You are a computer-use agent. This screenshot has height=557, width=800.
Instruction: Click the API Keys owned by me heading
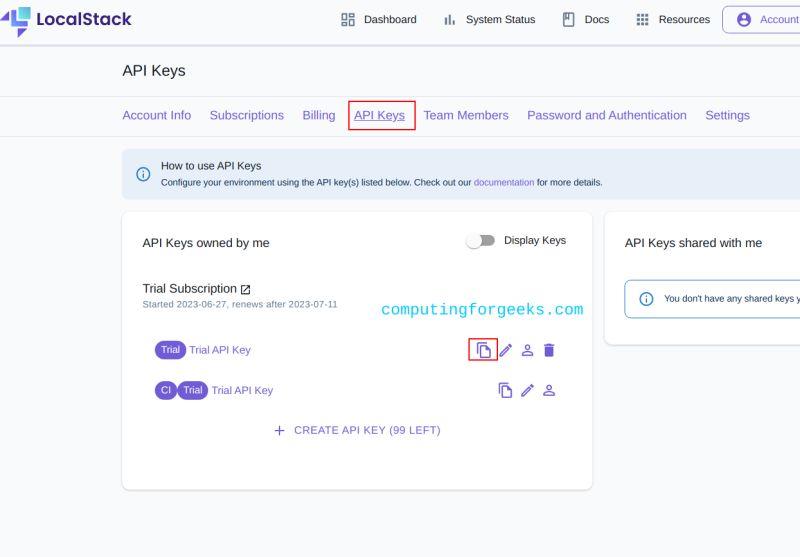pyautogui.click(x=206, y=243)
